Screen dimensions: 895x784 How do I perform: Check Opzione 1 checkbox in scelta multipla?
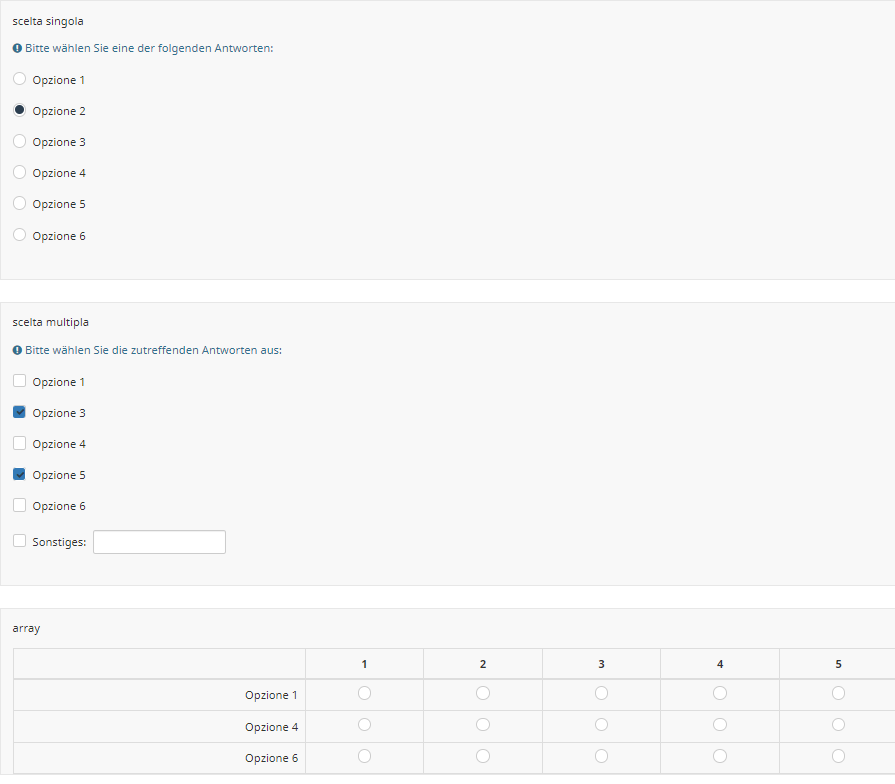pos(19,381)
